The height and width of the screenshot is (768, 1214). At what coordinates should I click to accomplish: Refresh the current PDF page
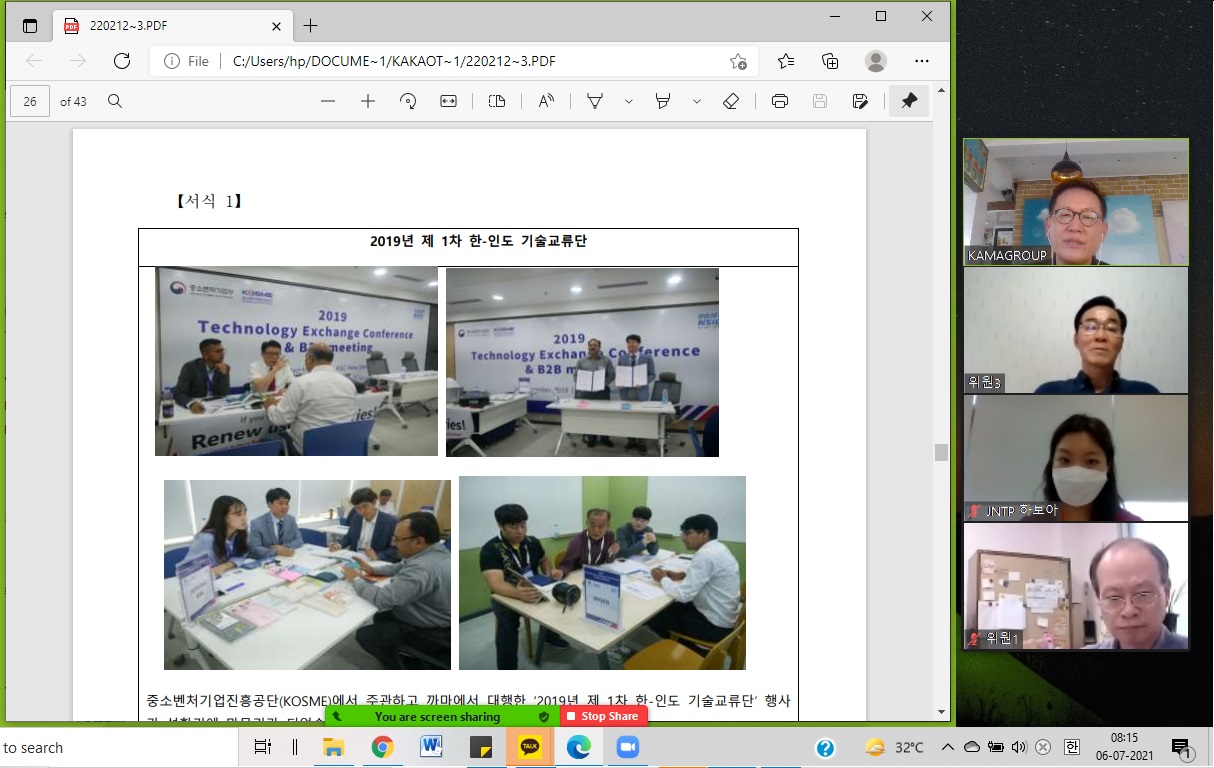[122, 61]
